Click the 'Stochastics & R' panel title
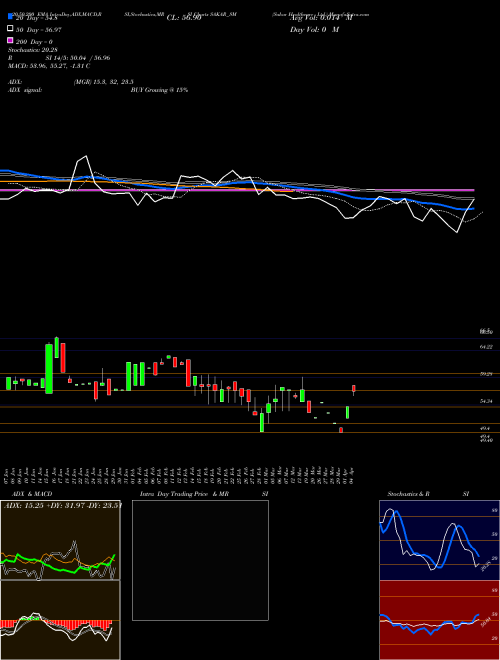 (x=409, y=494)
